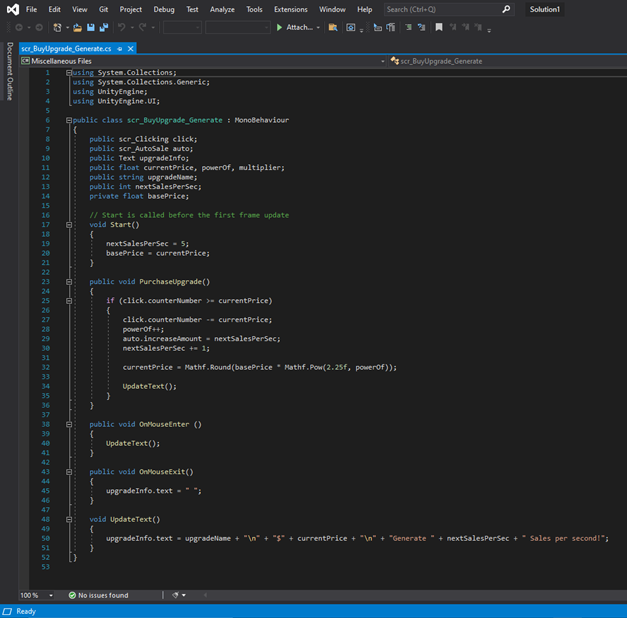Click the Navigate Backward toolbar icon
This screenshot has width=627, height=618.
tap(19, 28)
